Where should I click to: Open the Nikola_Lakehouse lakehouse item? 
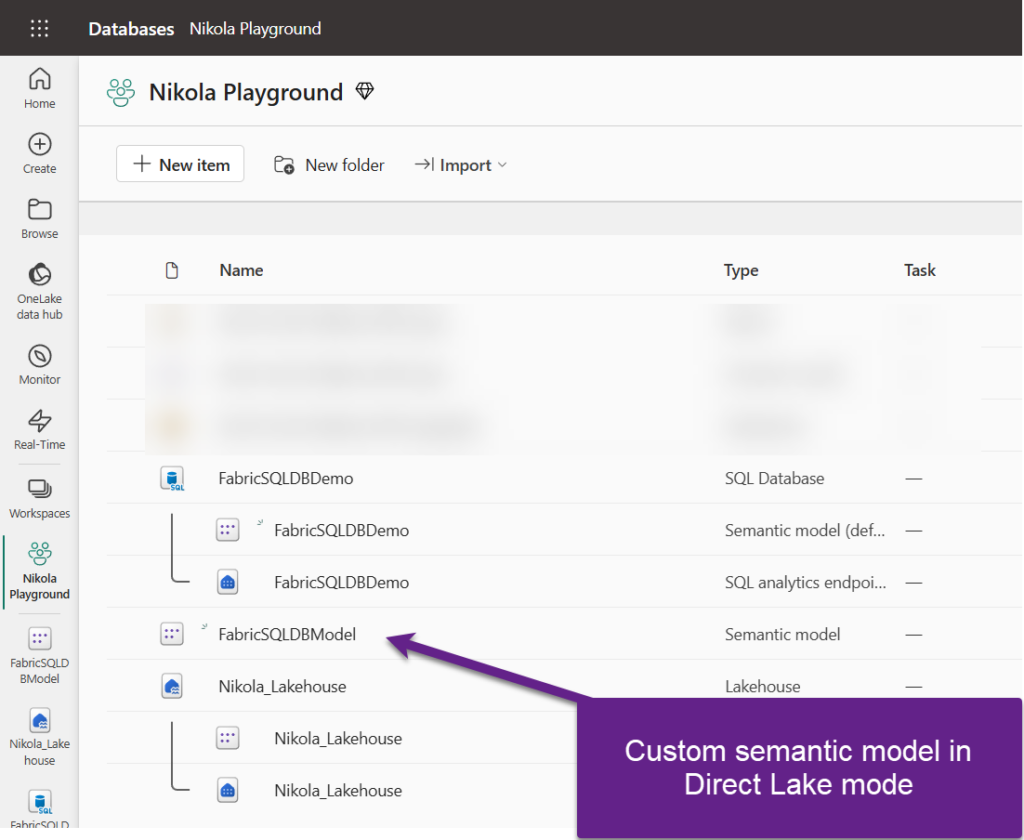282,686
